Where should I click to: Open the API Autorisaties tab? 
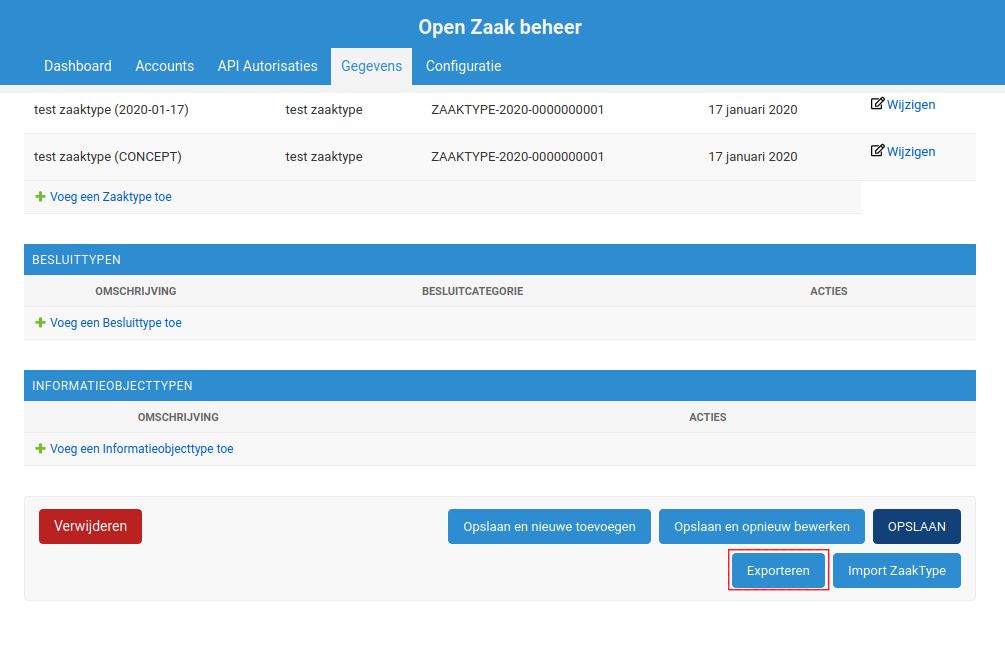click(267, 66)
